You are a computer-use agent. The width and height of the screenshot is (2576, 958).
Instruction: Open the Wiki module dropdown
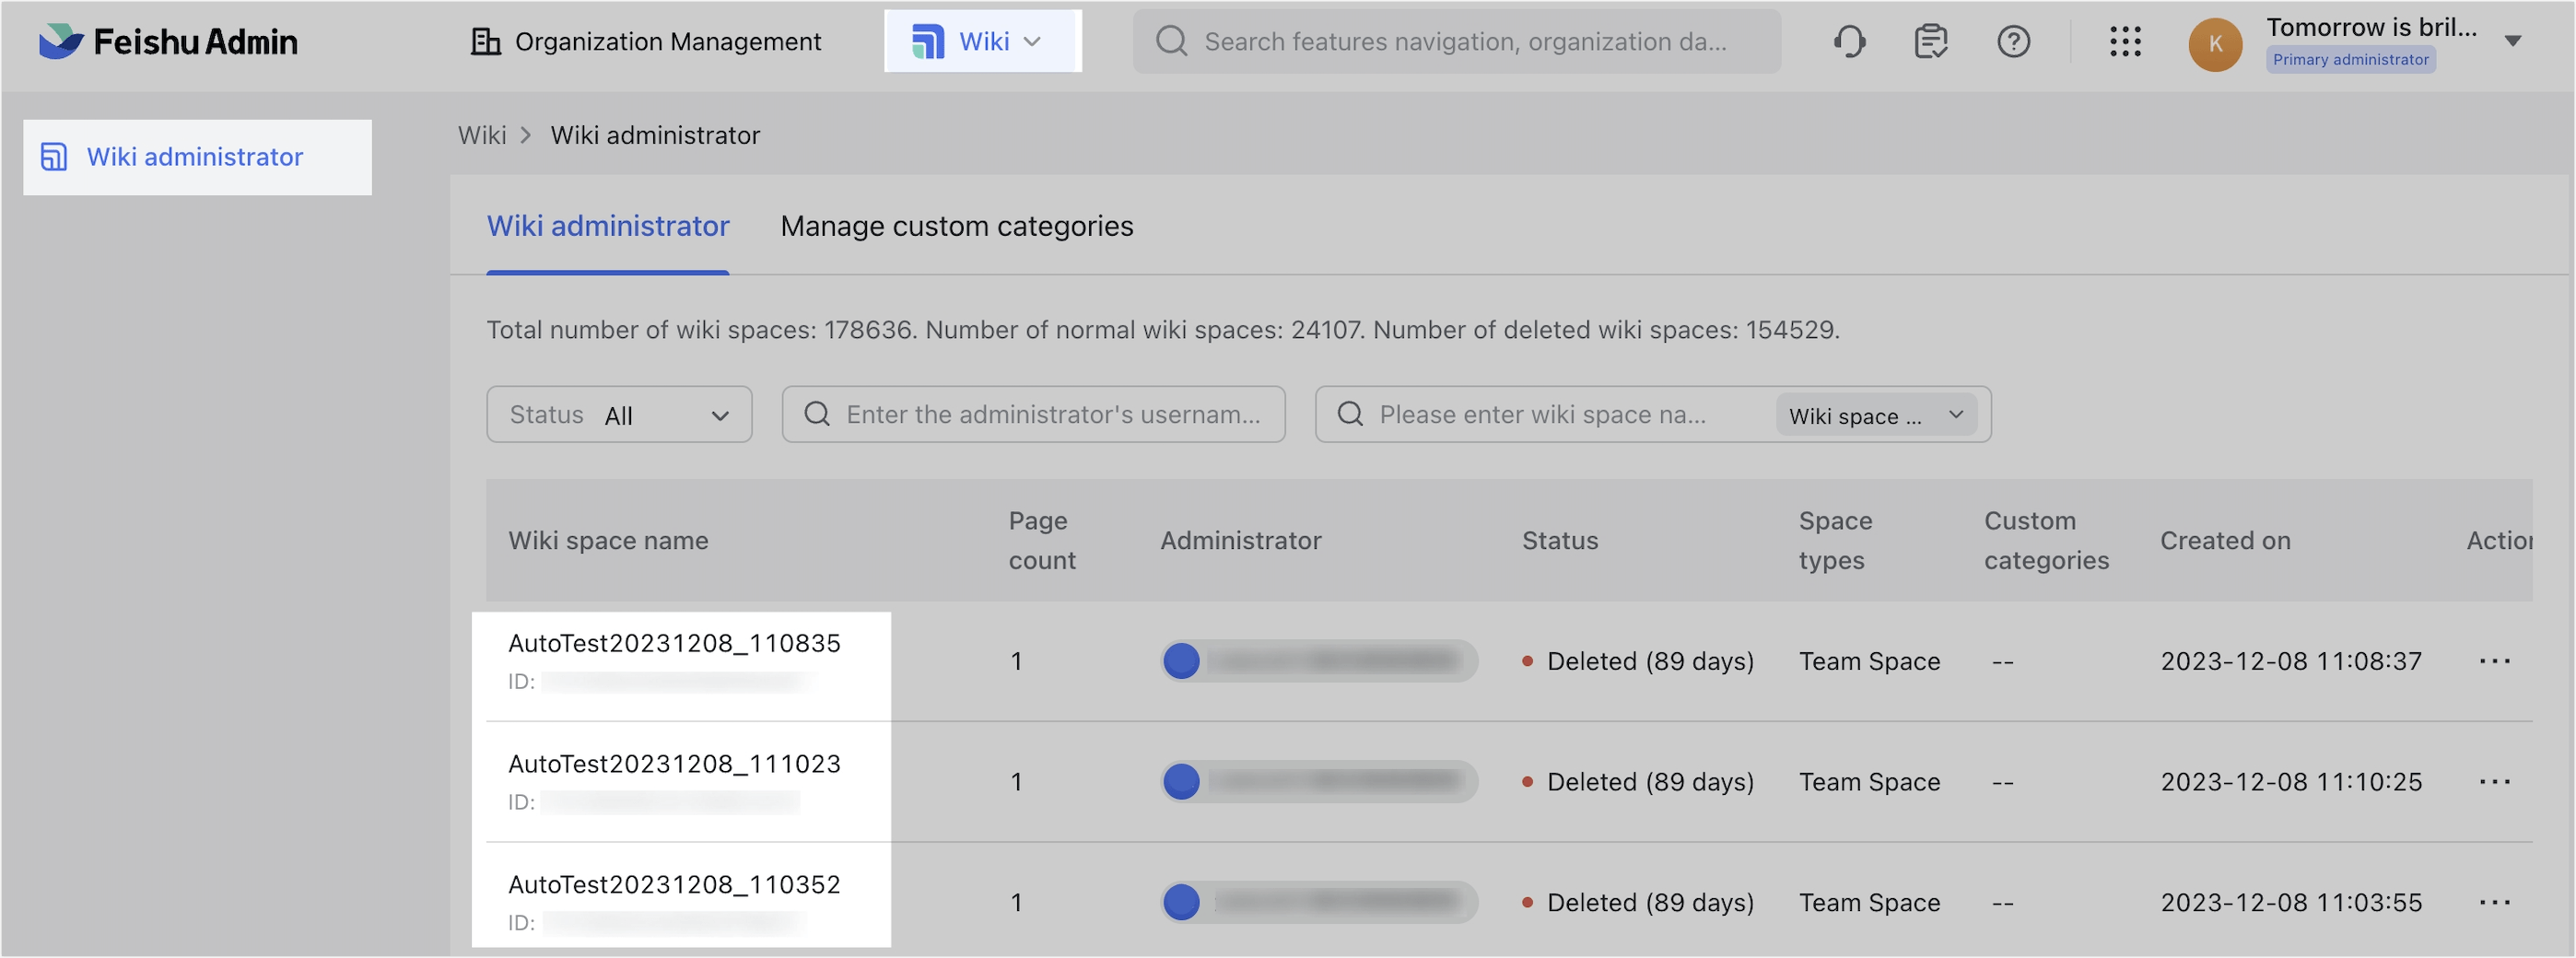coord(982,41)
